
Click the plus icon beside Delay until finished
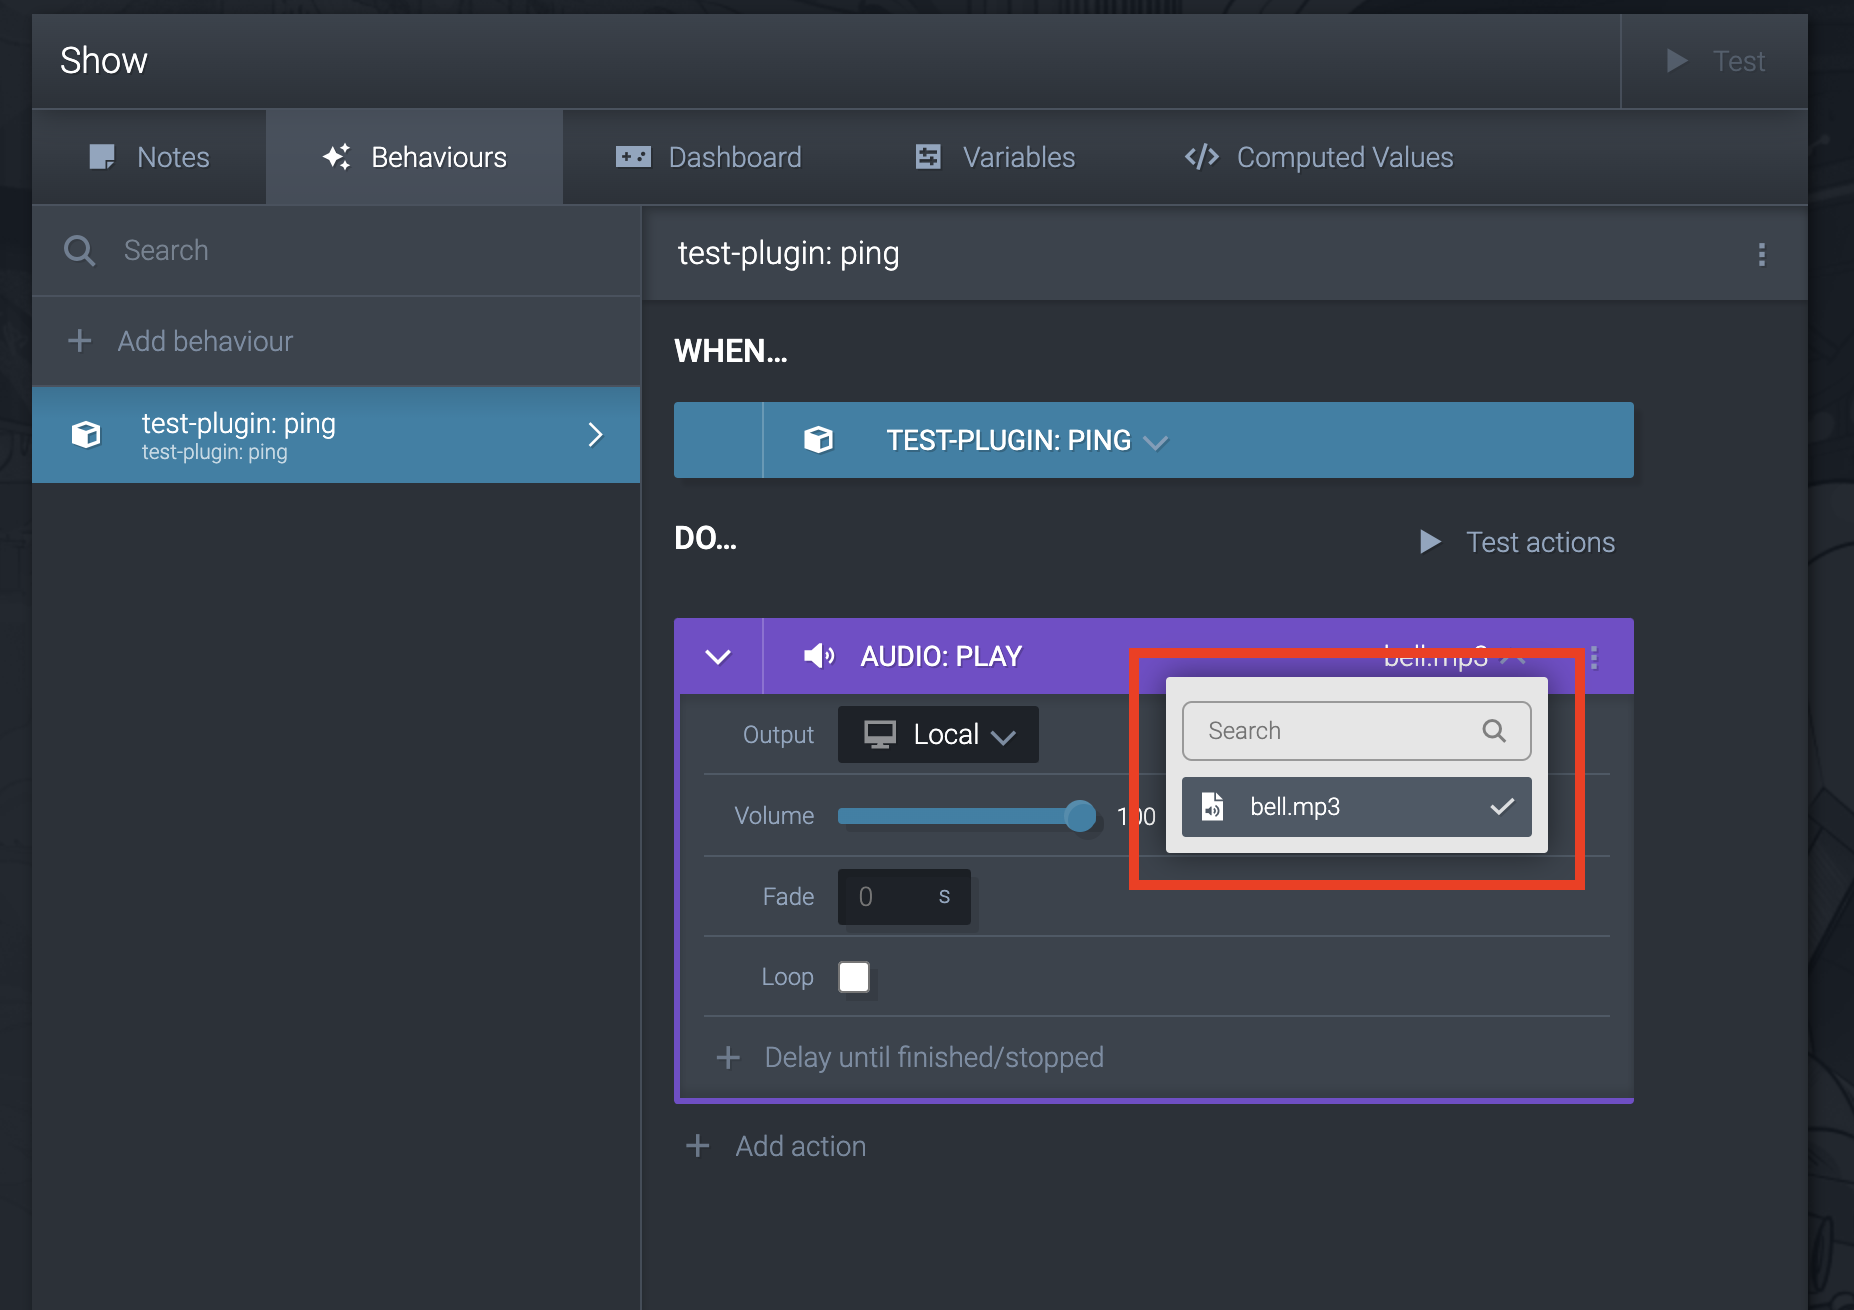pos(728,1057)
